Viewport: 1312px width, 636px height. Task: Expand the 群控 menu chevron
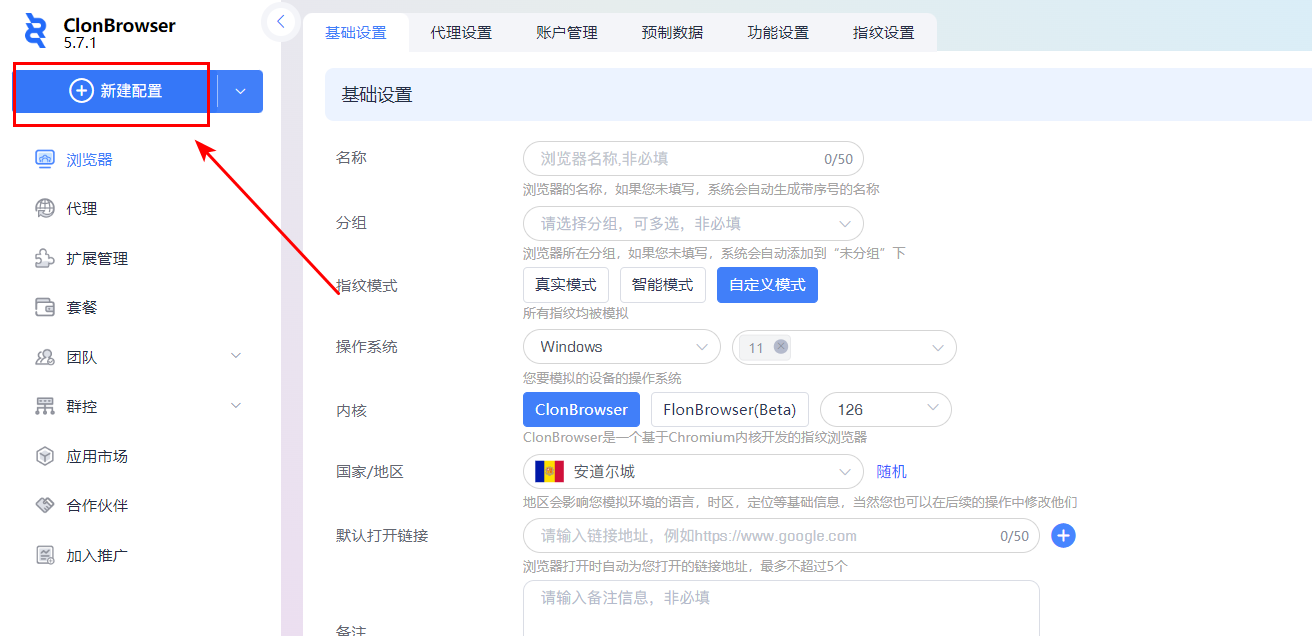click(x=237, y=405)
